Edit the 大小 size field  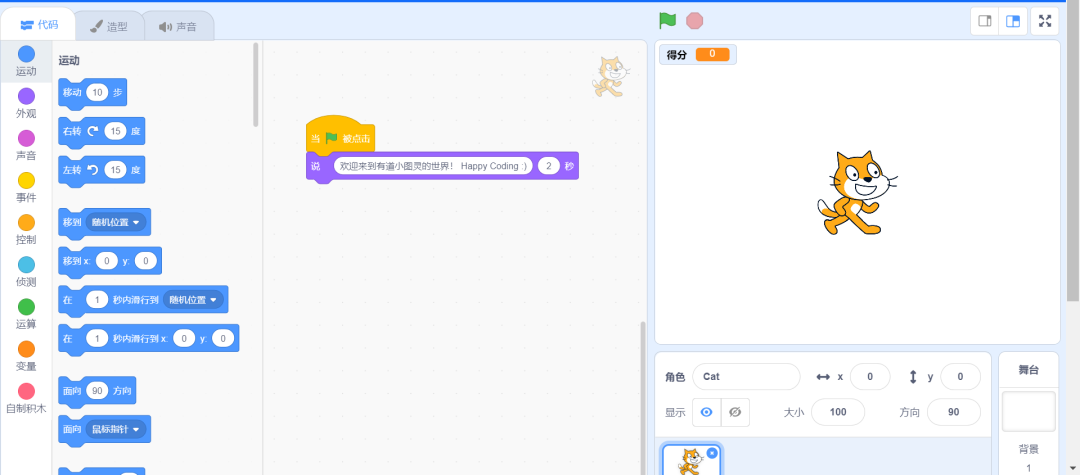coord(838,412)
